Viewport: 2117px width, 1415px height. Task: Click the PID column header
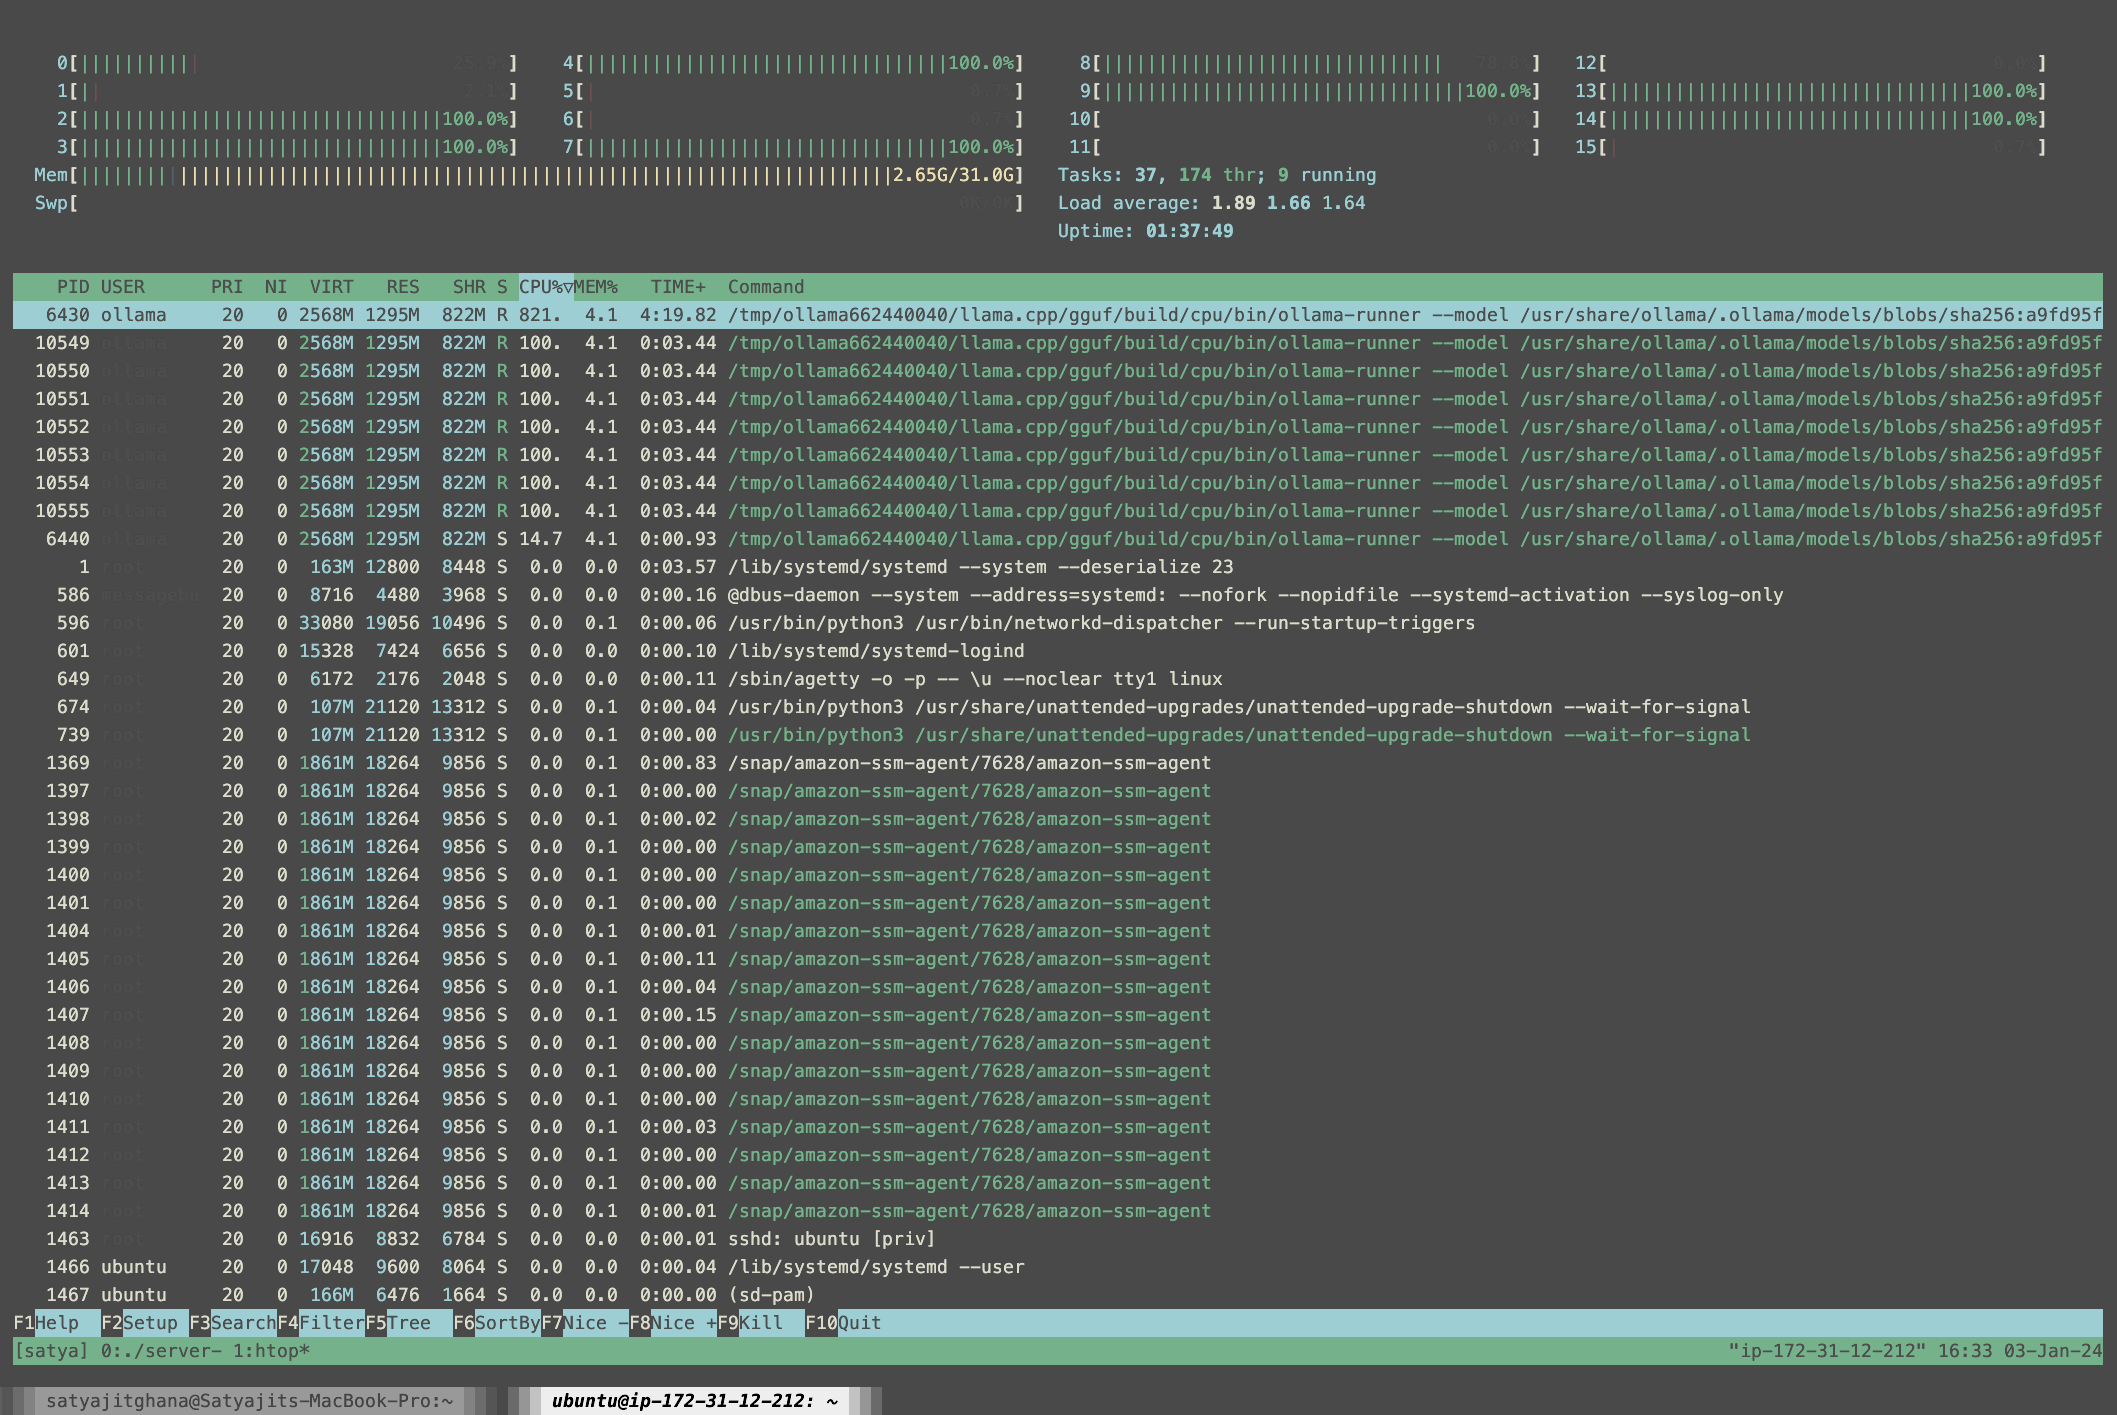73,287
